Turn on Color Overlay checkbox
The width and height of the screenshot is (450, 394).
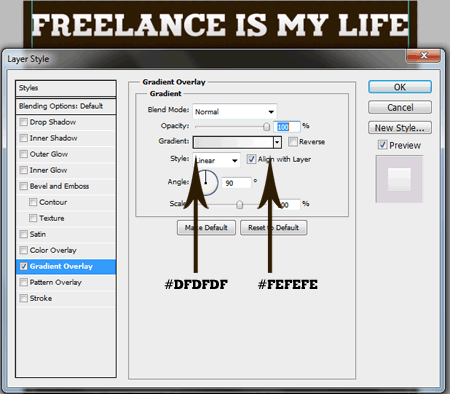[24, 250]
